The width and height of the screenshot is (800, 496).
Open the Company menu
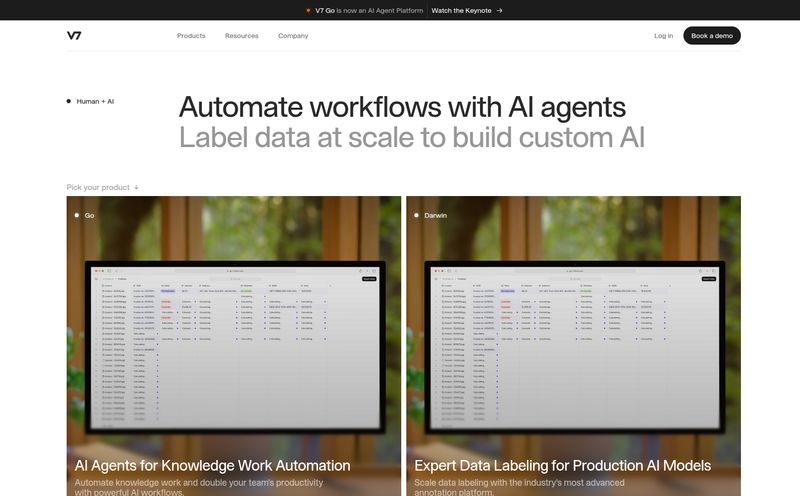(293, 36)
